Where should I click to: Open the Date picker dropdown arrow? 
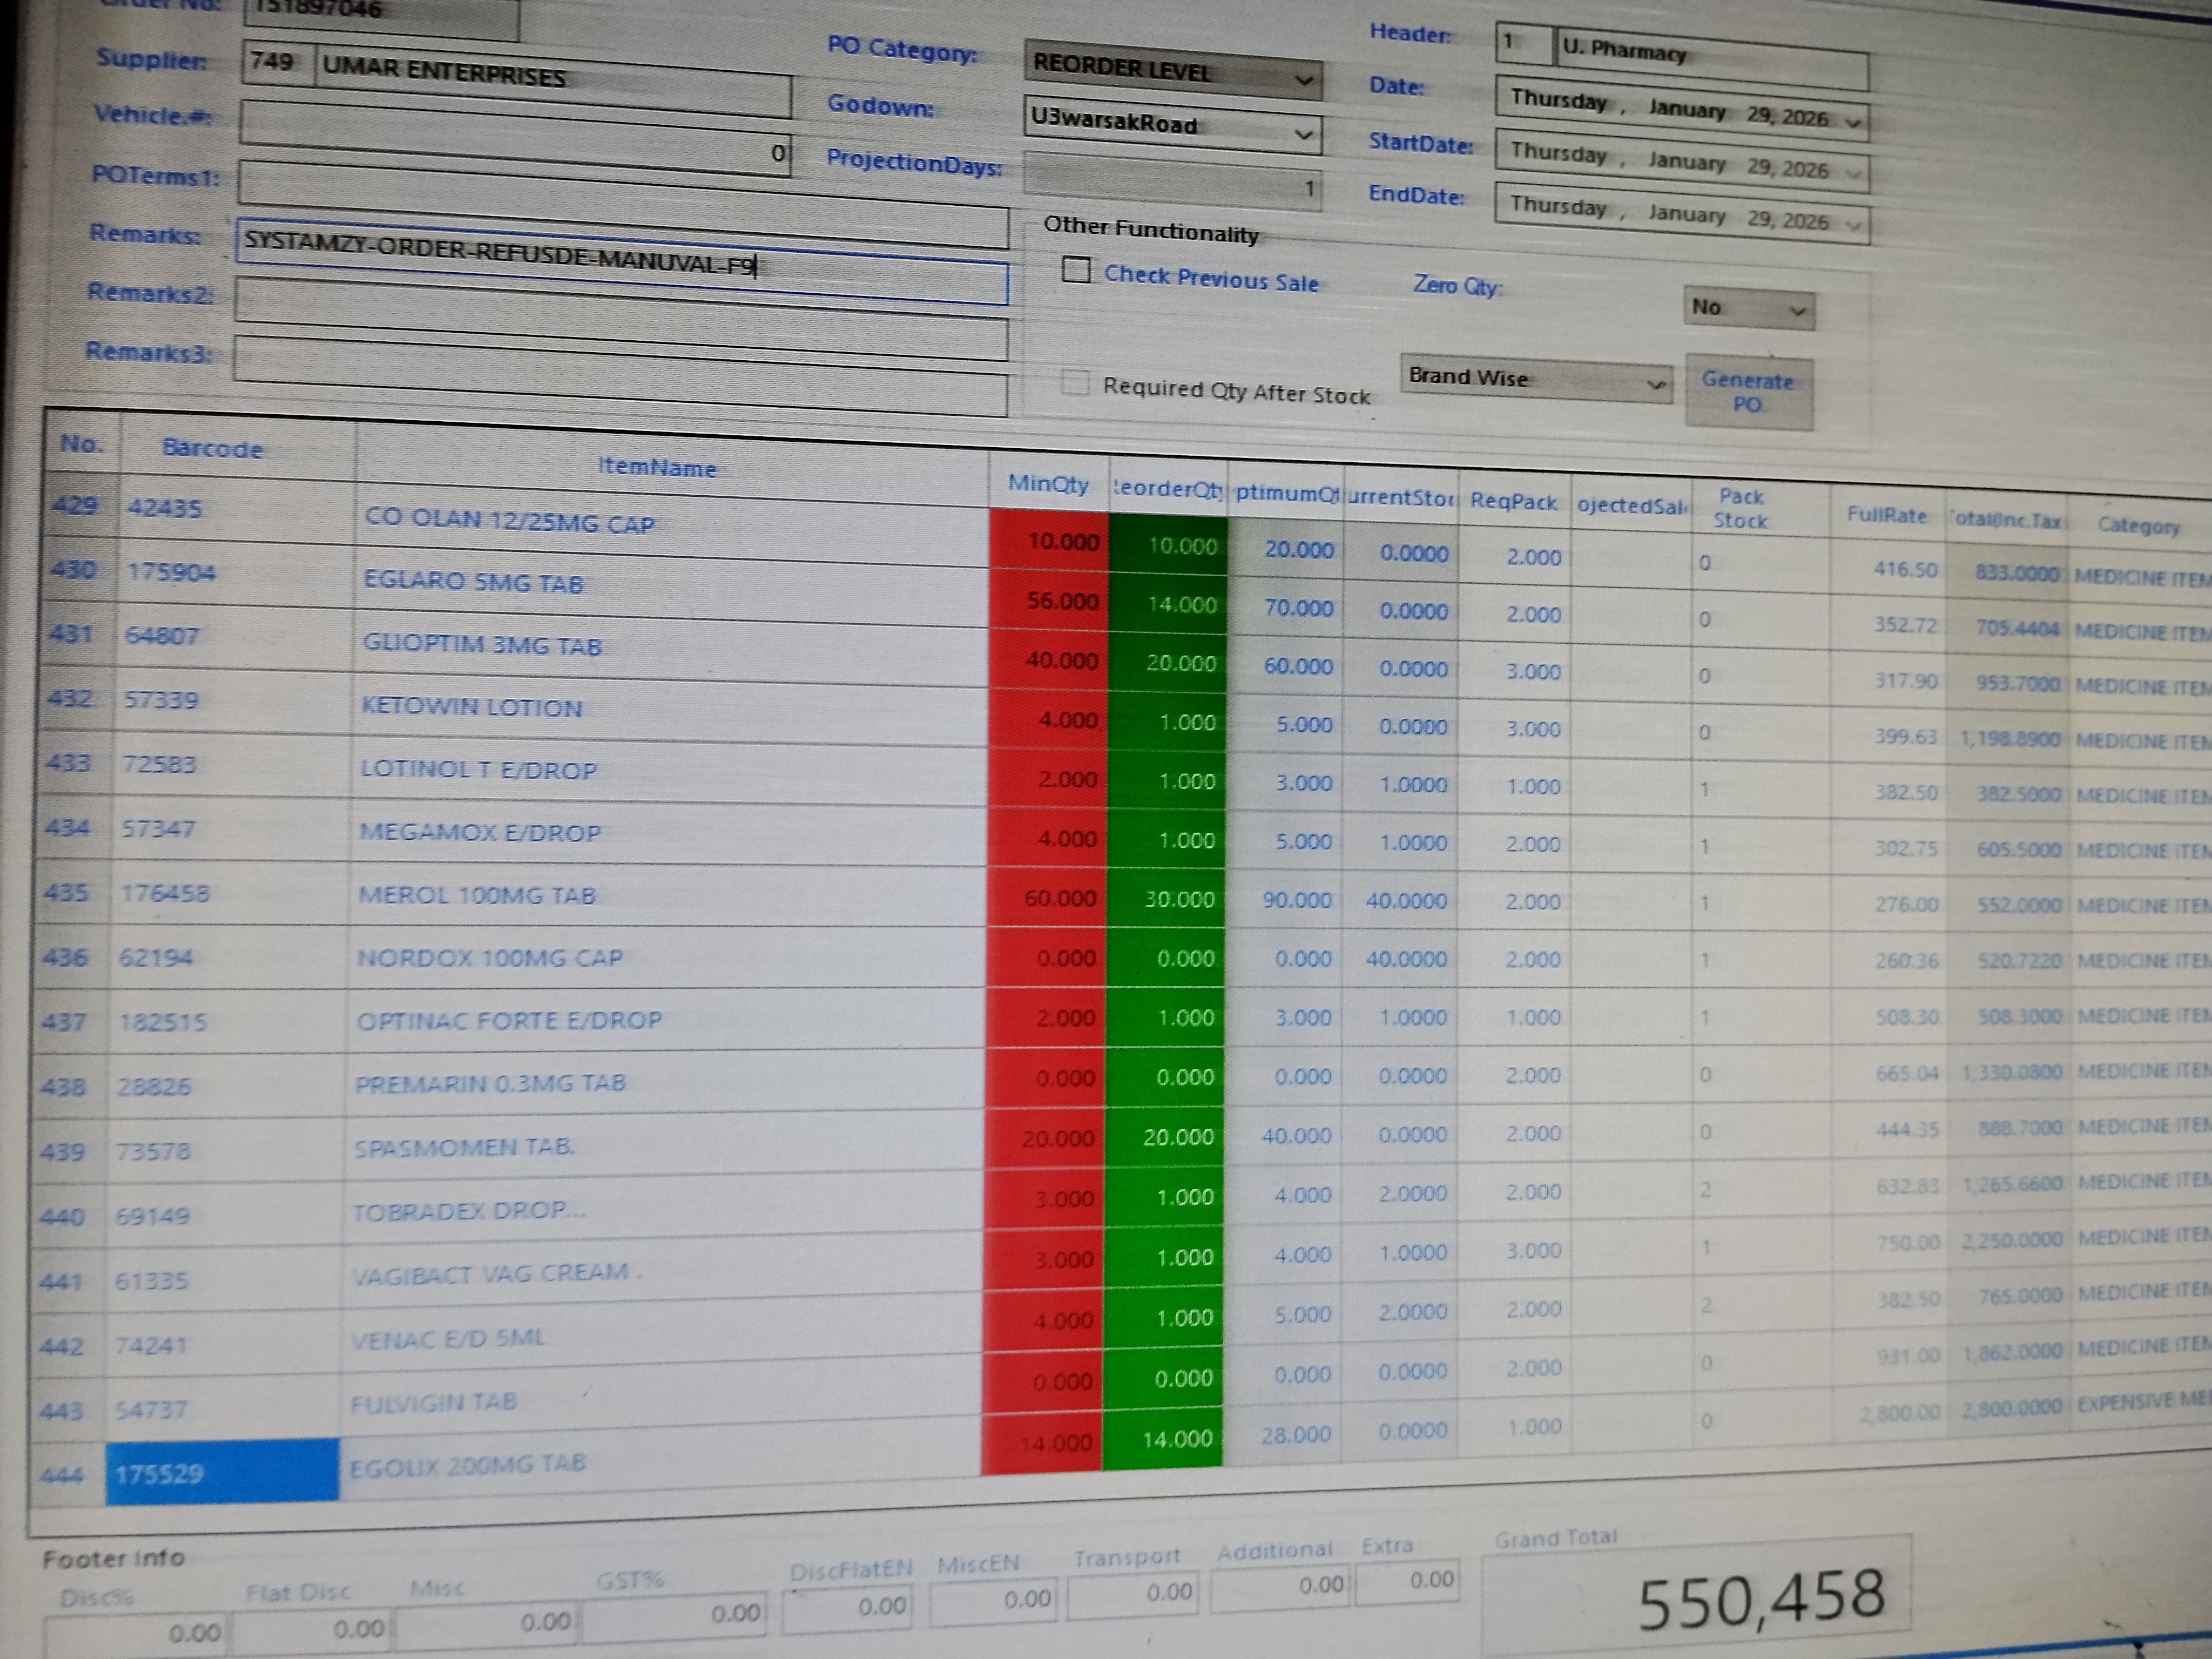point(1853,123)
